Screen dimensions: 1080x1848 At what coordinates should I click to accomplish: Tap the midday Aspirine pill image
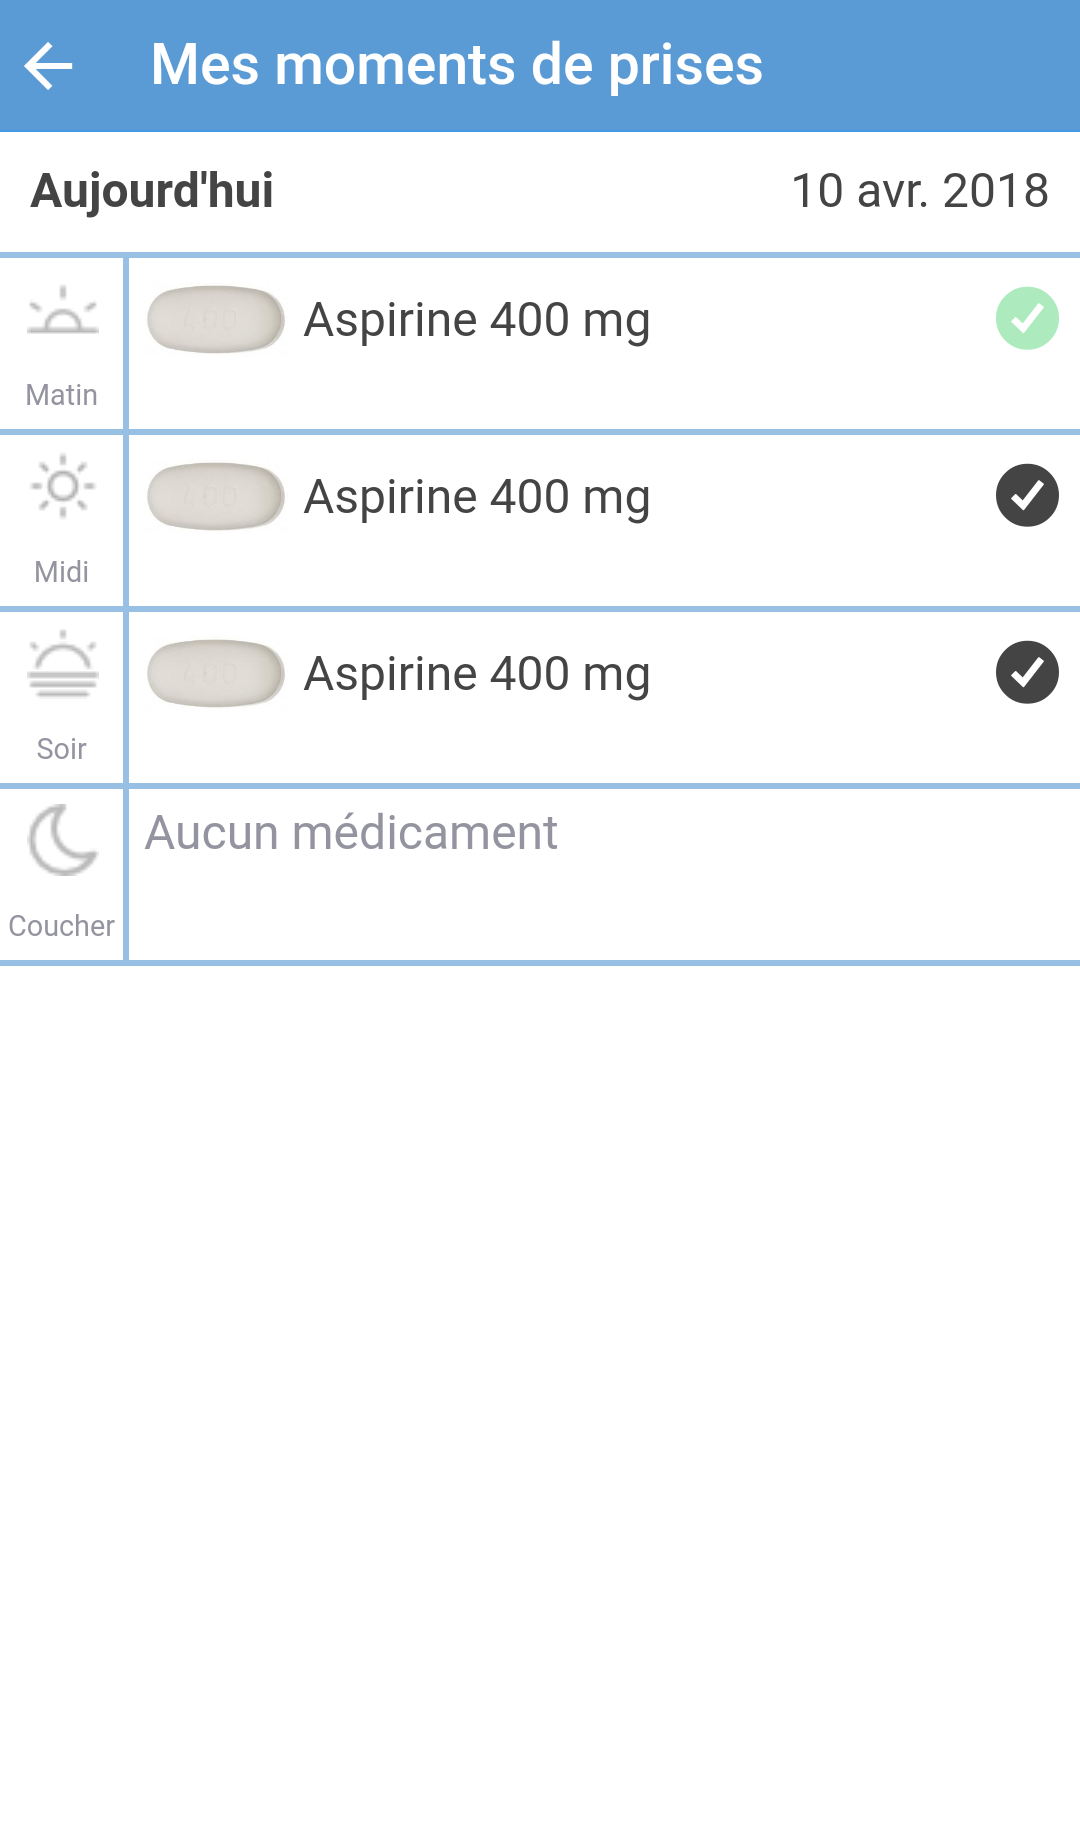[x=216, y=496]
